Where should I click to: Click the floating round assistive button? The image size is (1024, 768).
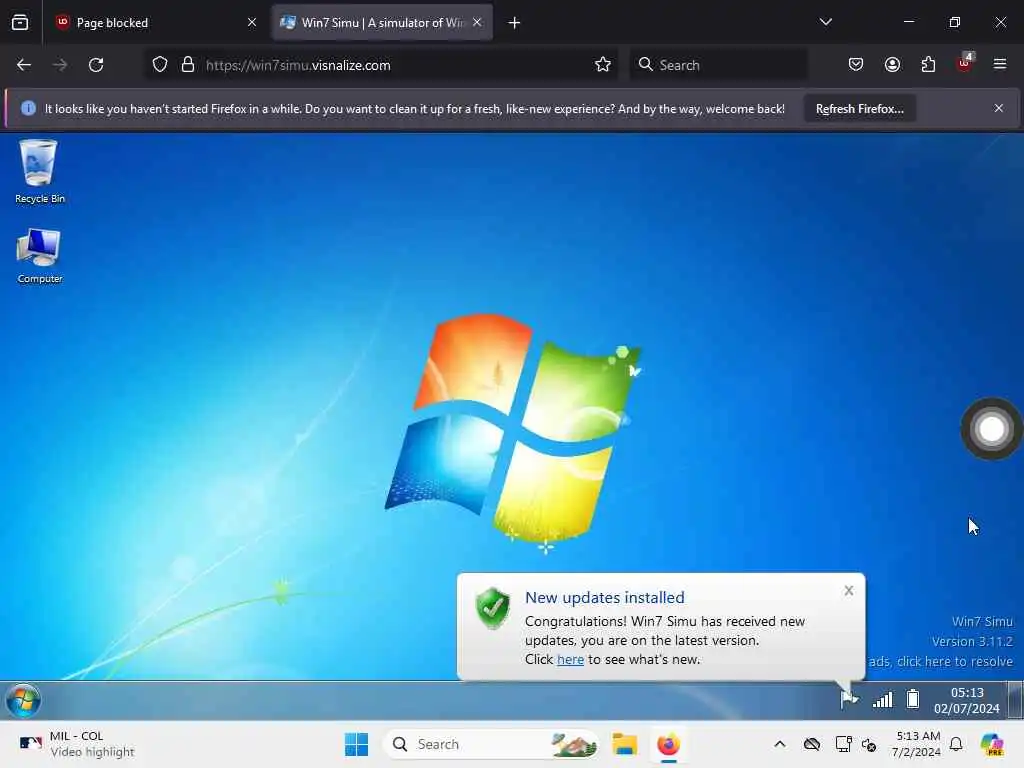coord(991,429)
